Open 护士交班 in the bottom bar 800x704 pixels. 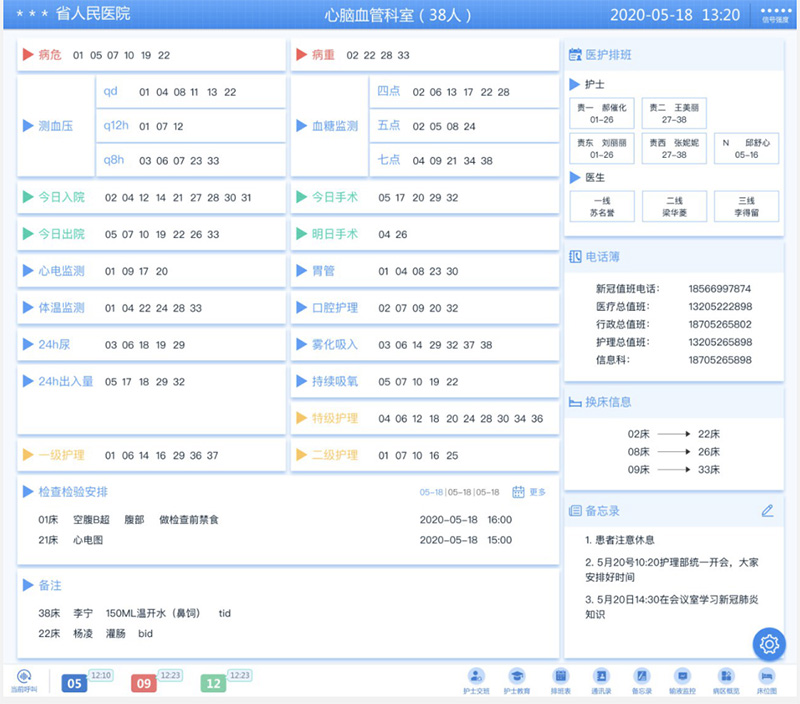point(476,681)
